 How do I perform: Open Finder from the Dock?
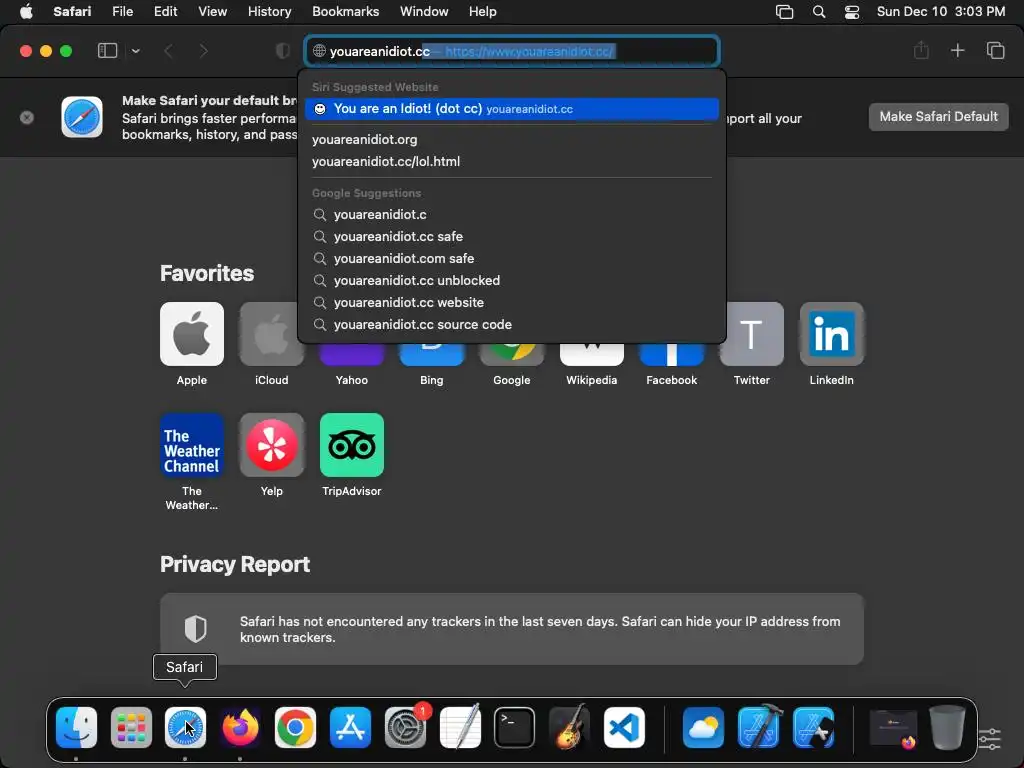[76, 727]
